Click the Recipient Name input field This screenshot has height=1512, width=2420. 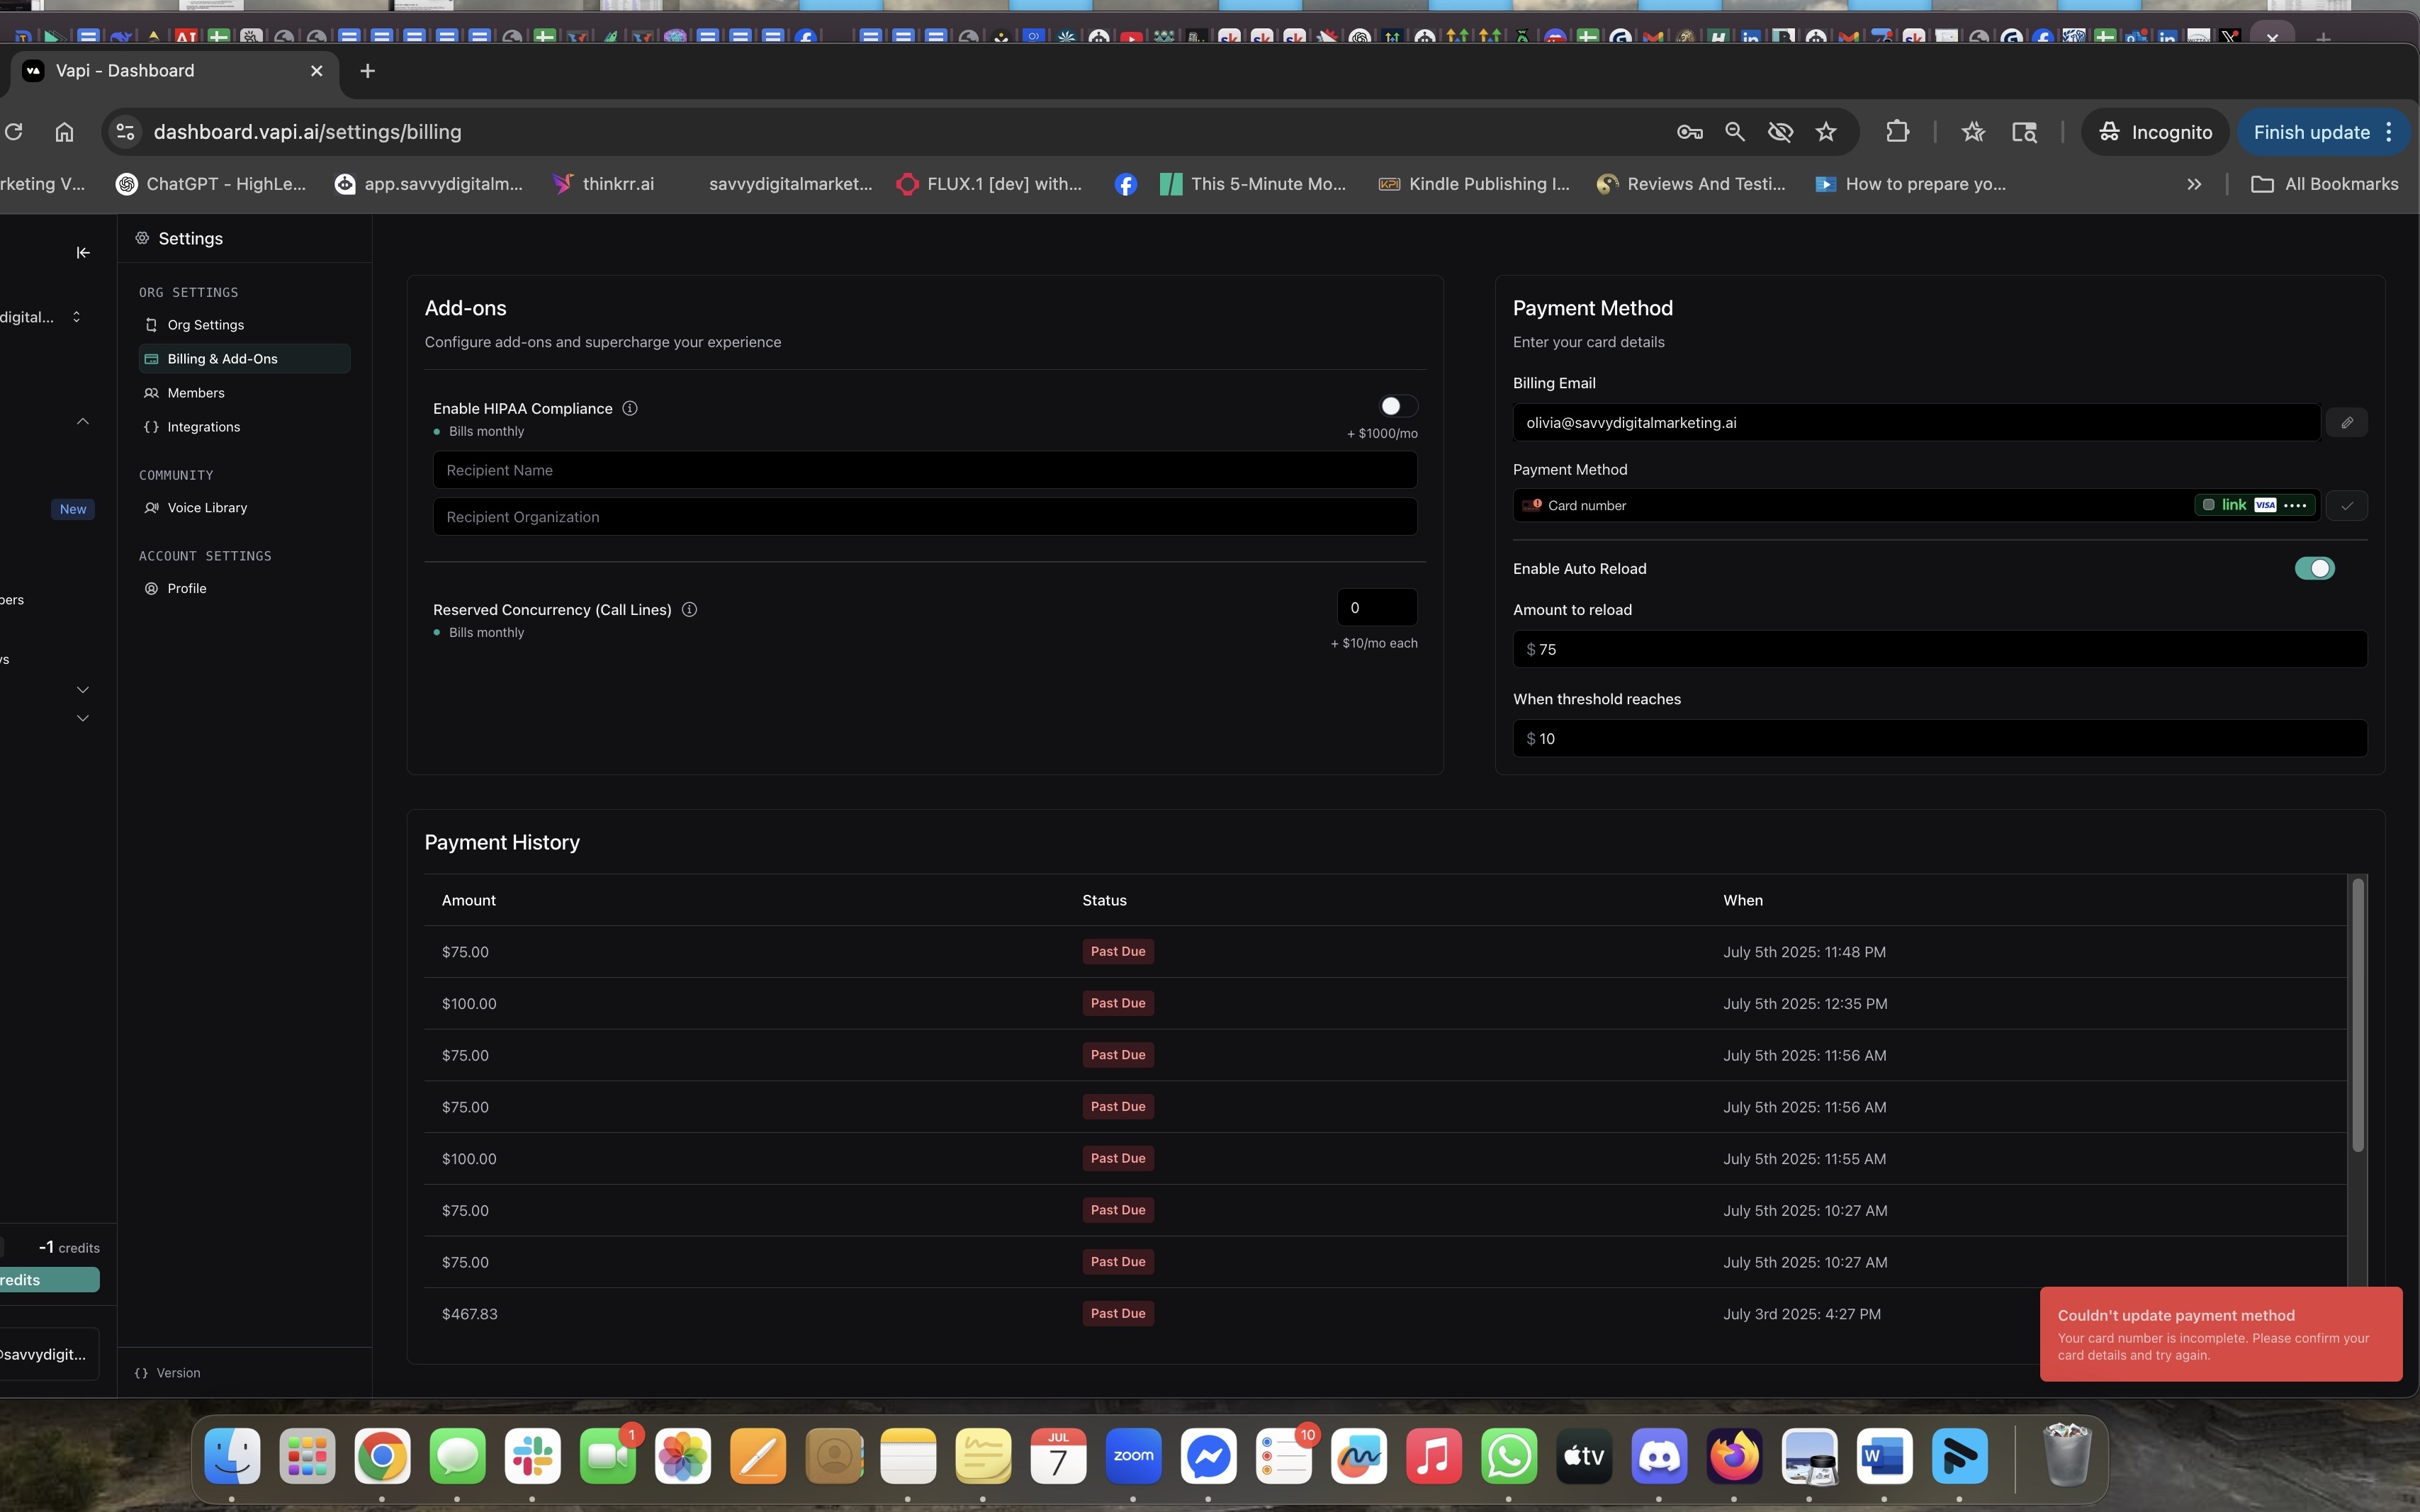coord(924,470)
